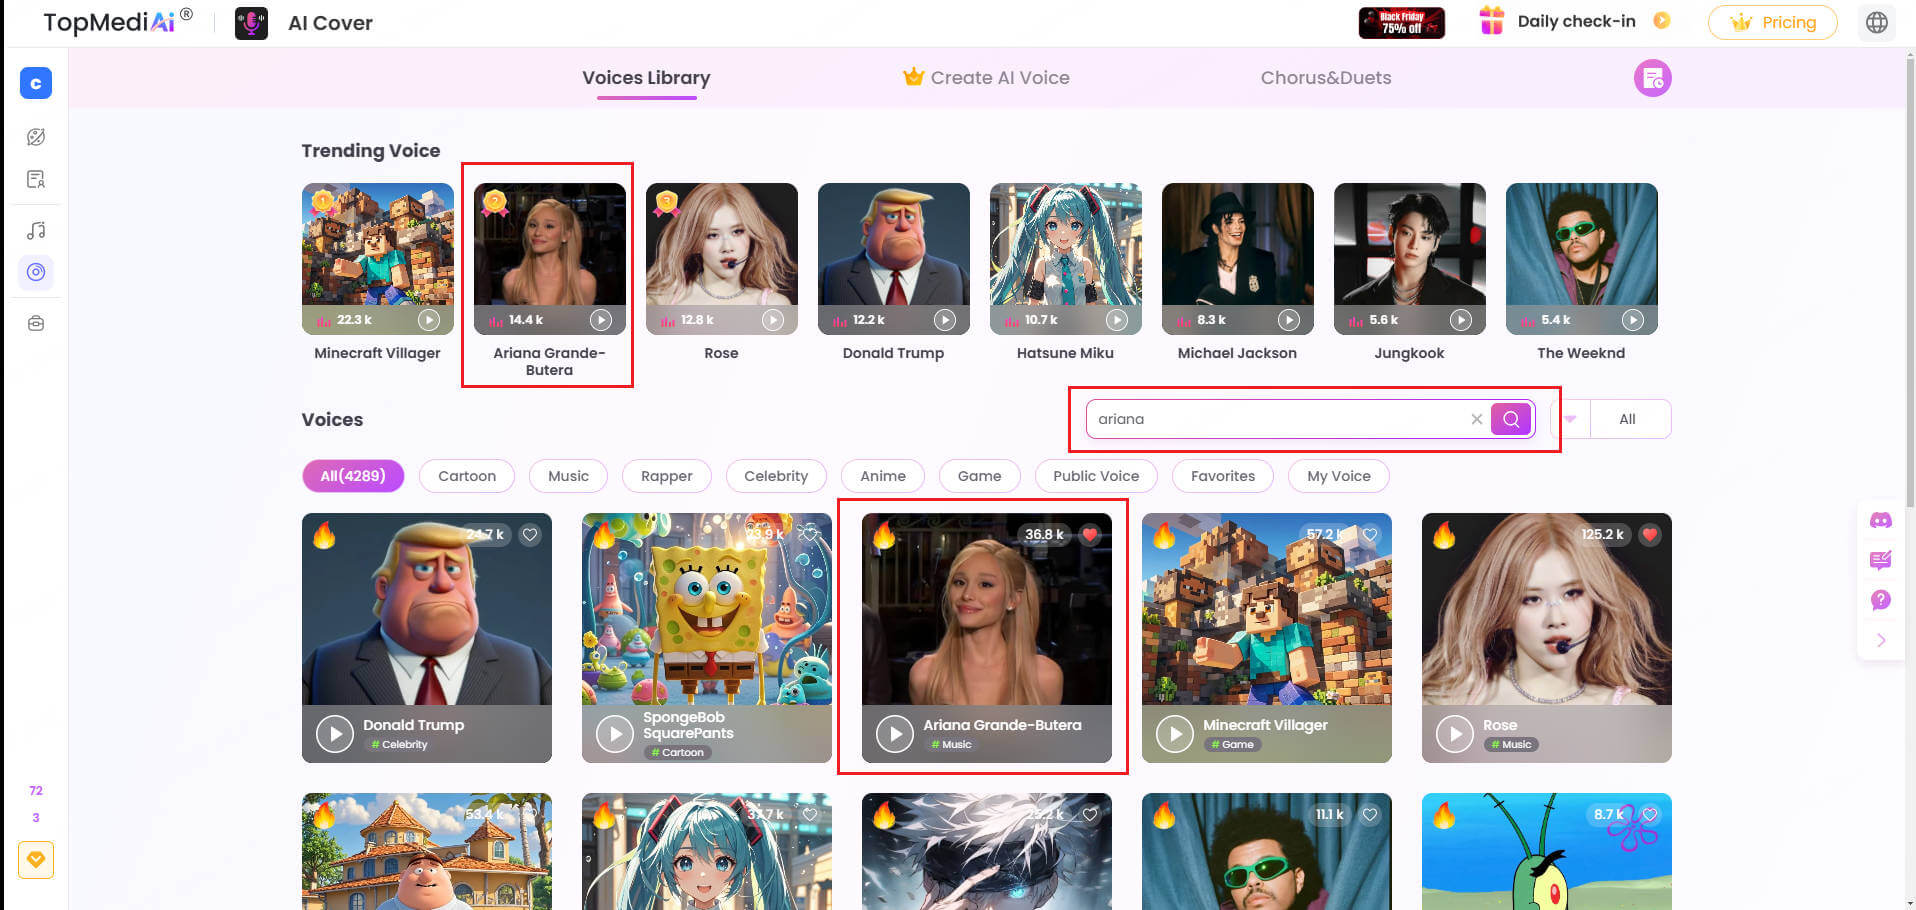Play The Weeknd trending preview

click(x=1633, y=320)
